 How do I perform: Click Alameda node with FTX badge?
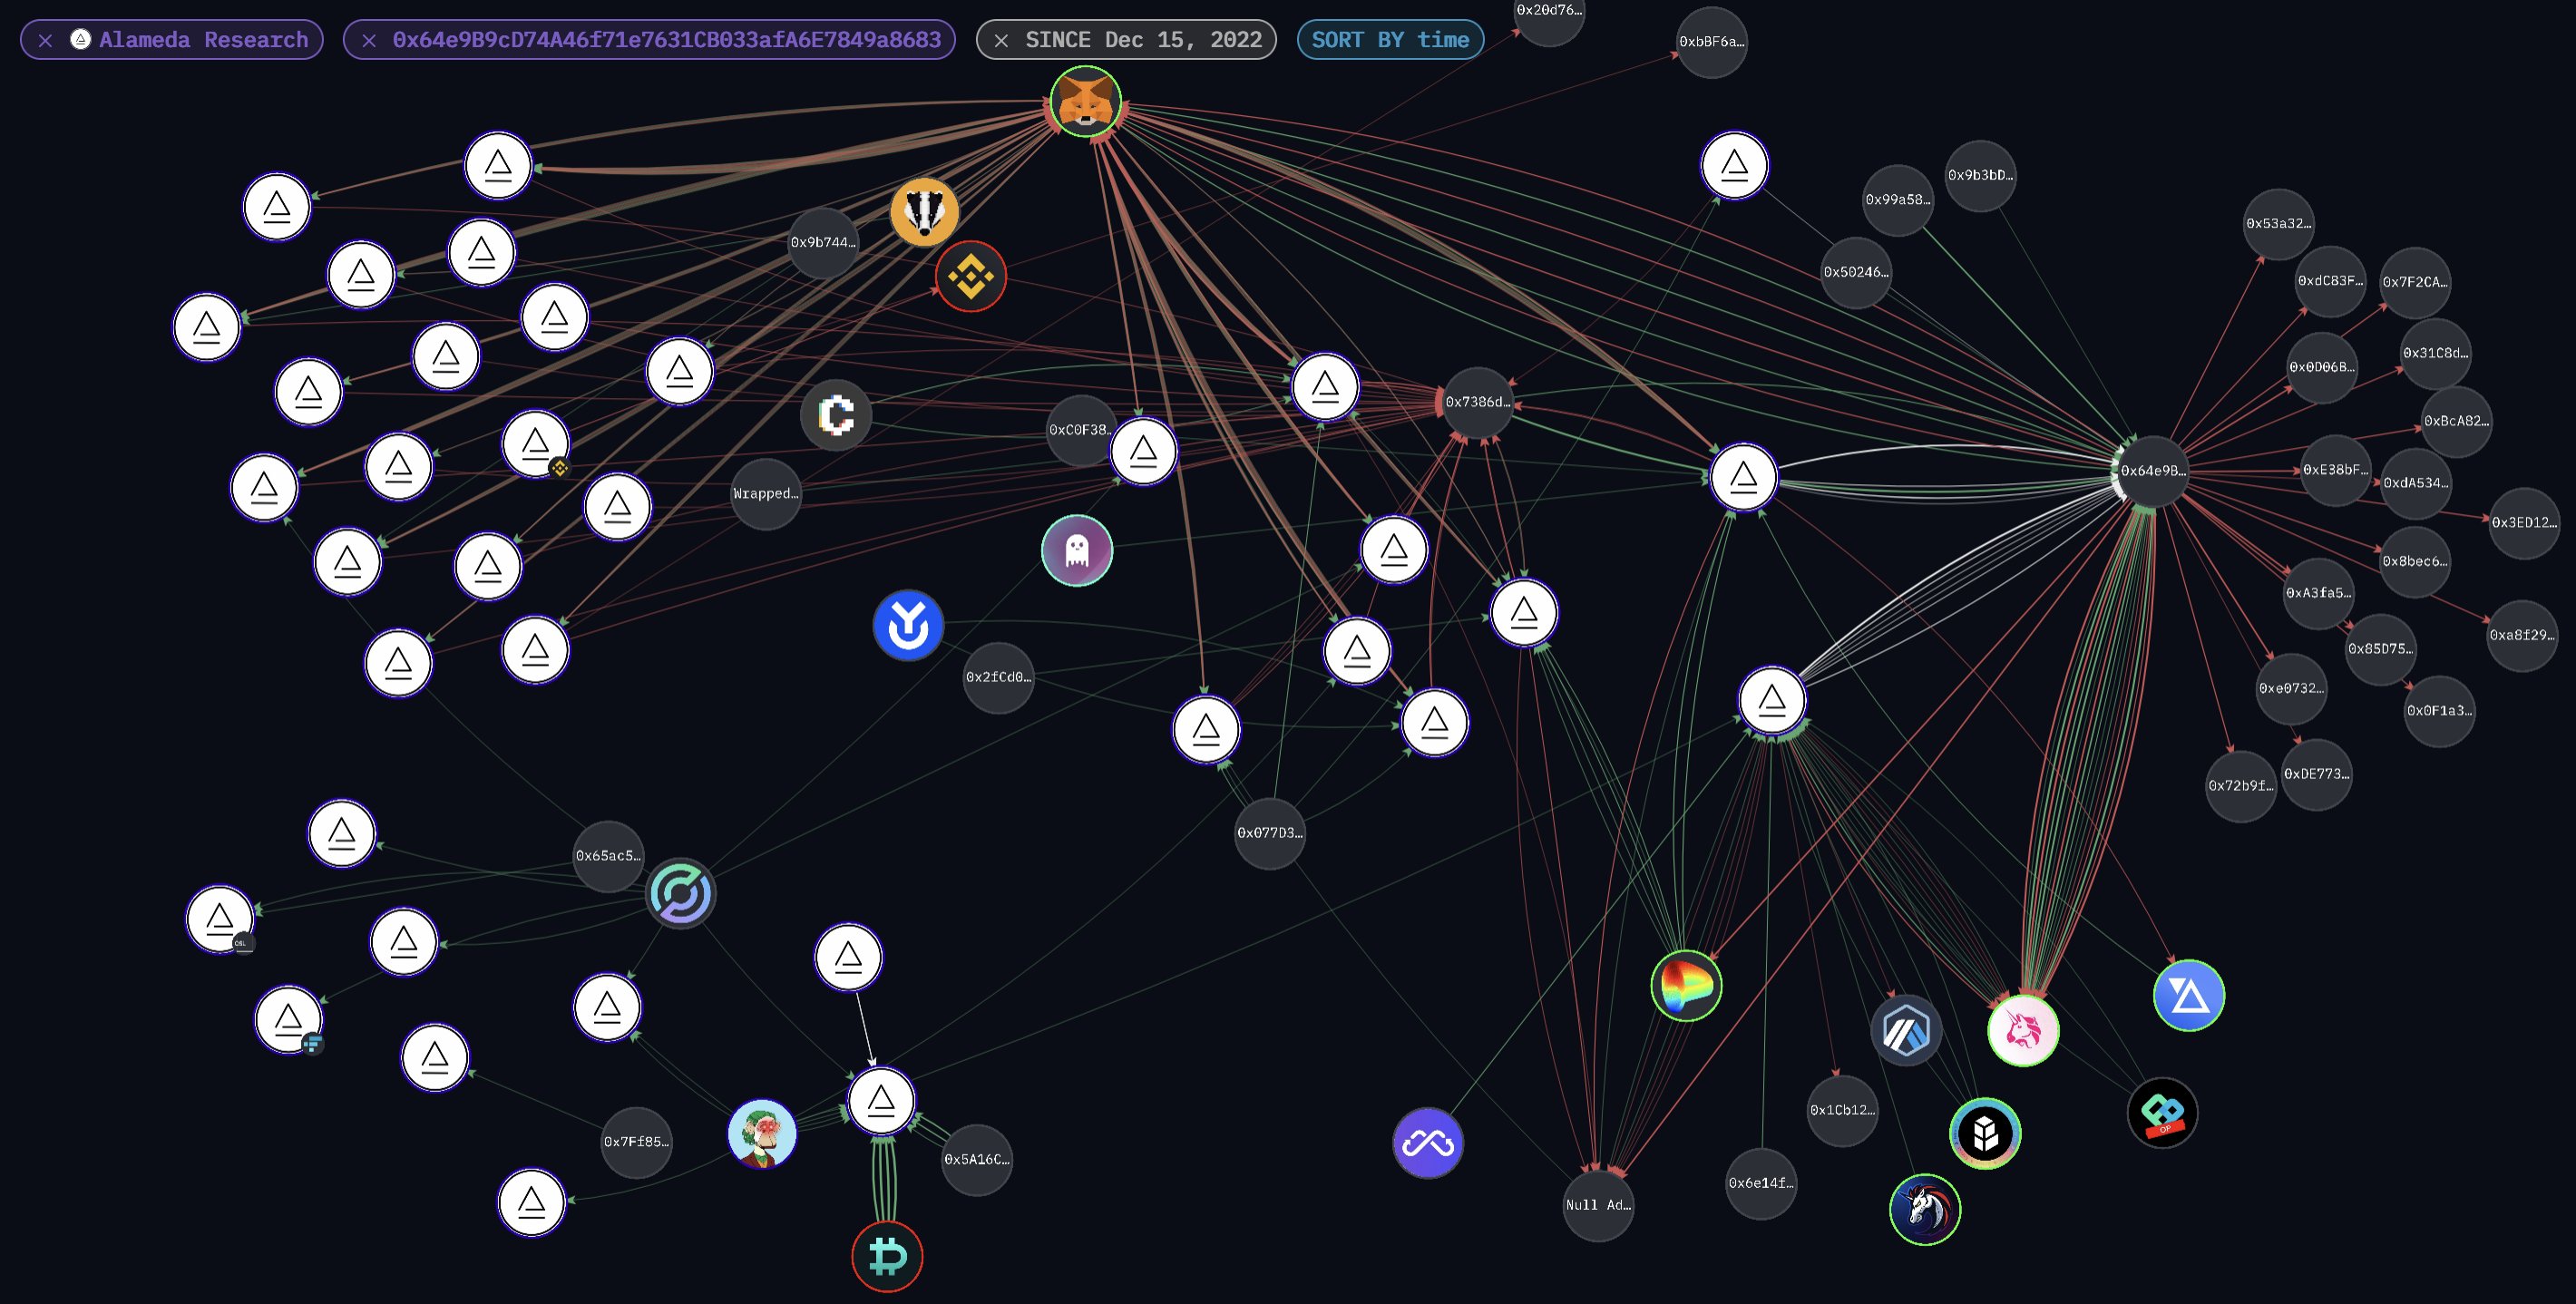coord(289,1019)
